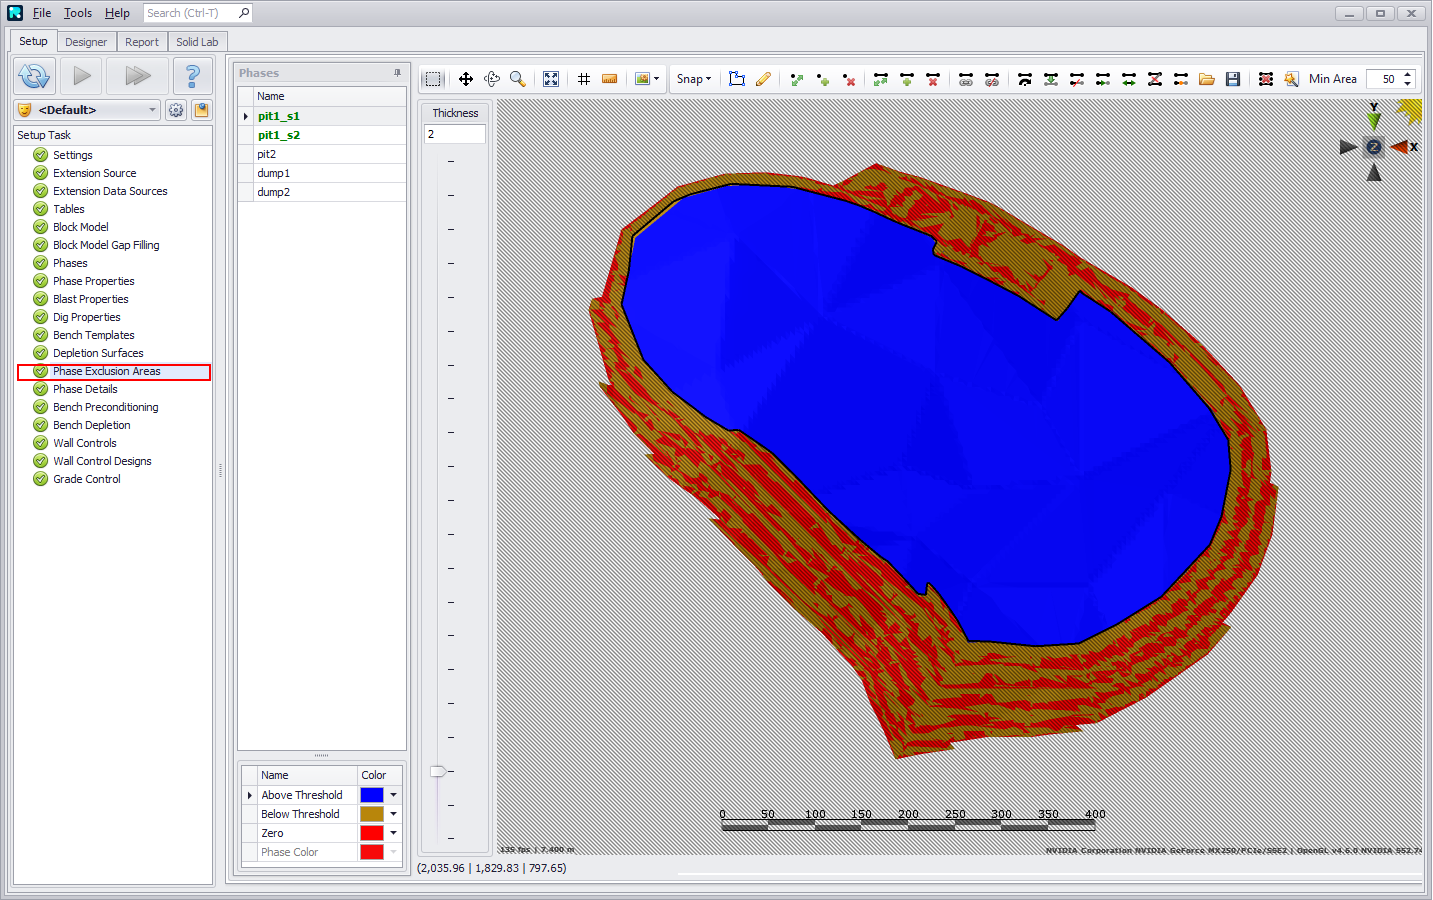Click the zoom extents icon

[551, 79]
